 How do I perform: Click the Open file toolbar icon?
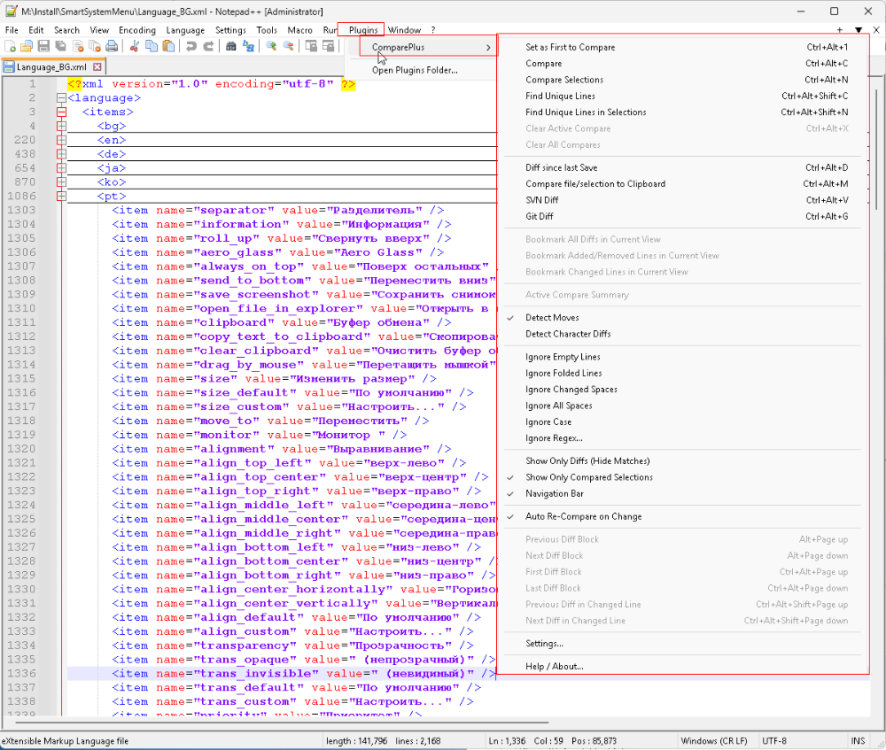tap(27, 46)
